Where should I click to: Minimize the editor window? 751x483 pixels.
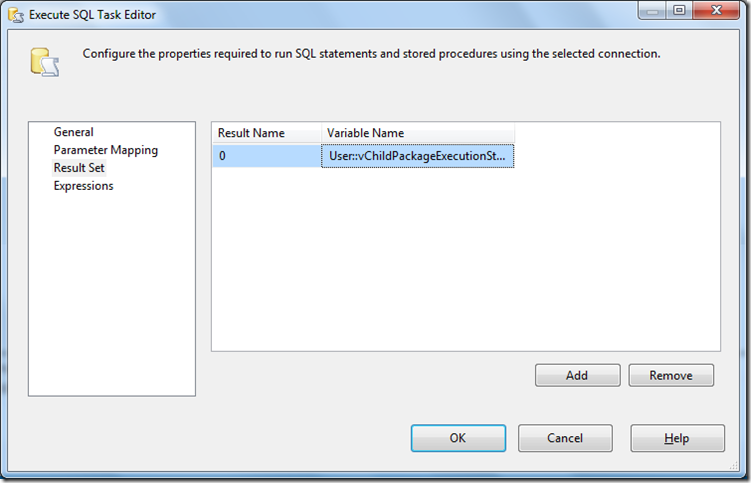click(652, 12)
